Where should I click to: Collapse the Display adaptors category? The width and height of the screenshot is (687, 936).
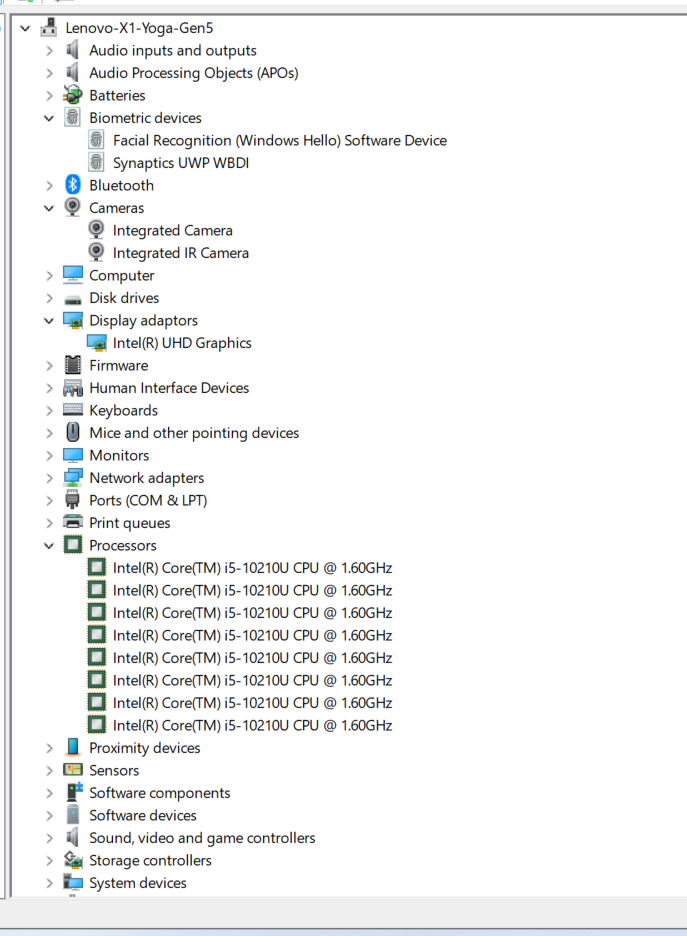tap(49, 321)
